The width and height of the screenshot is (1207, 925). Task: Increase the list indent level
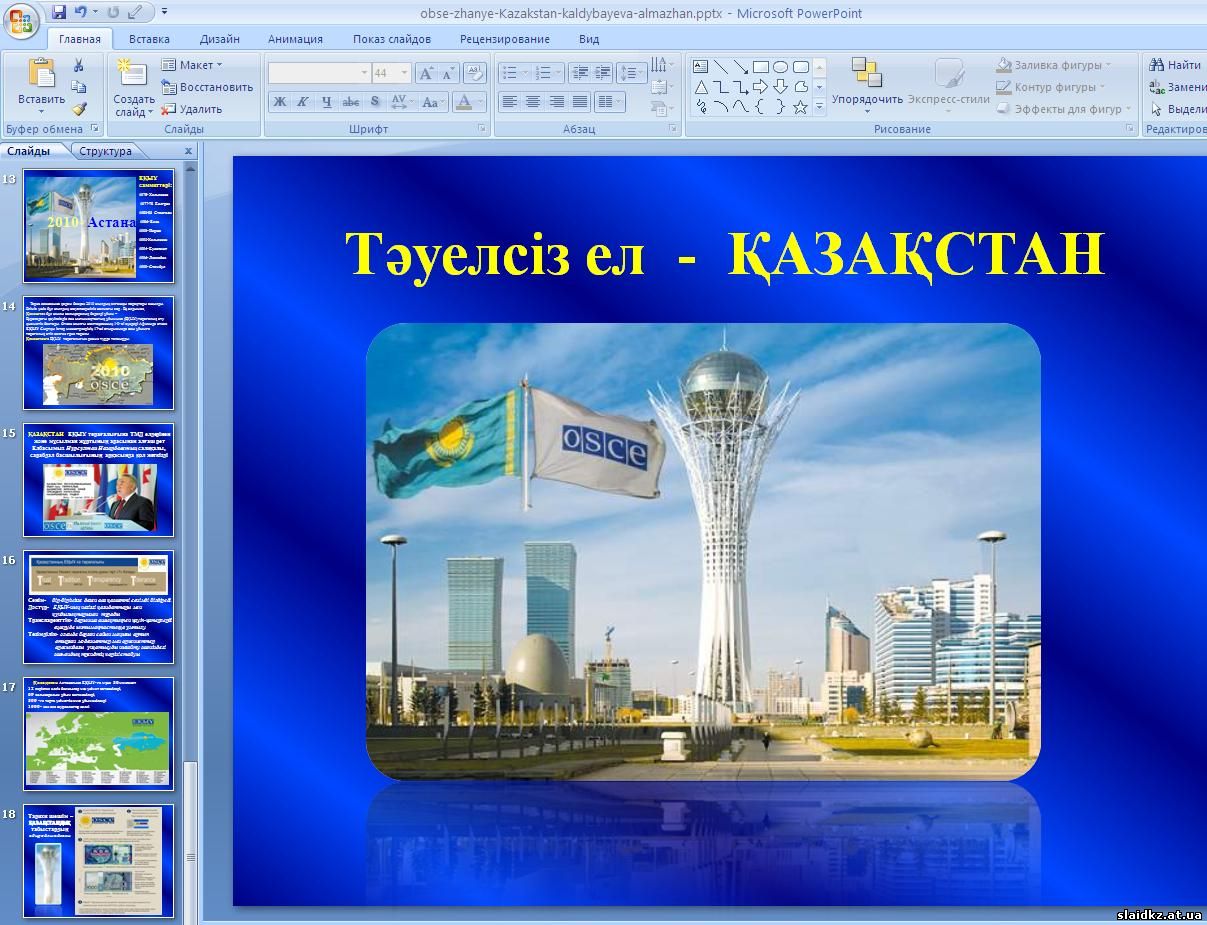[602, 72]
